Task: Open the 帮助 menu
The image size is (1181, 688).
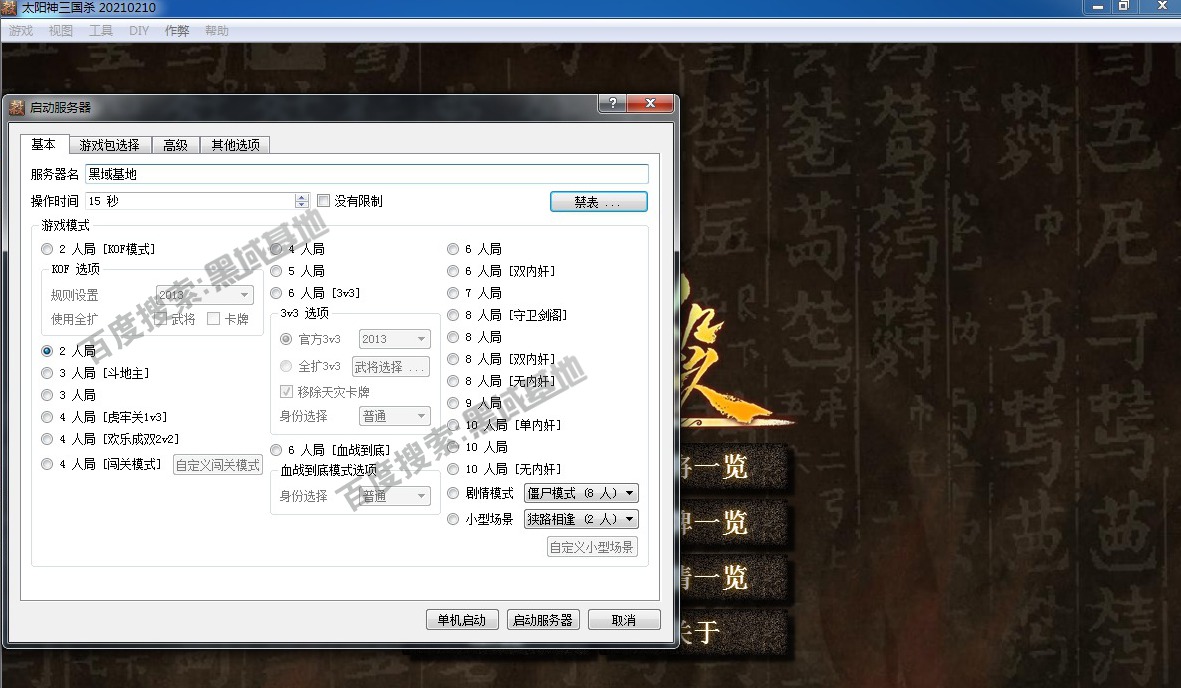Action: pyautogui.click(x=217, y=31)
